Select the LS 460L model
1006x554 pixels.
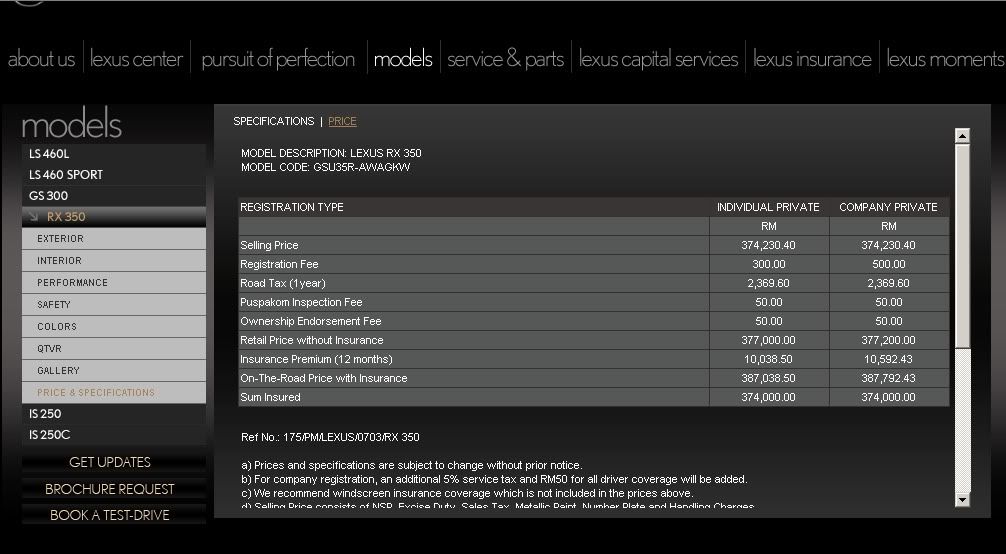tap(49, 154)
